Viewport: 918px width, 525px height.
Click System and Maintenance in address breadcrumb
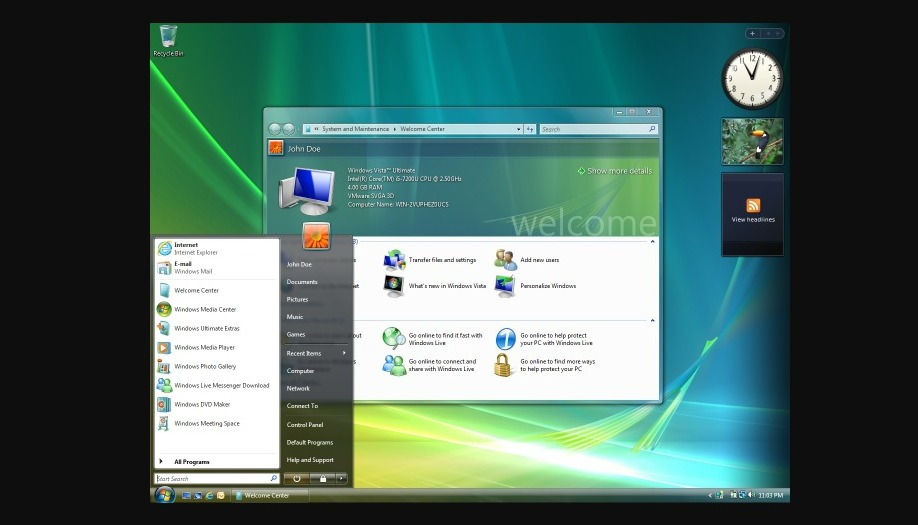click(x=355, y=129)
